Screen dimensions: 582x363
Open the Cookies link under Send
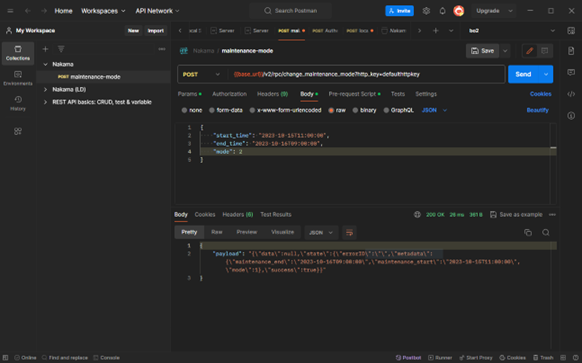540,94
